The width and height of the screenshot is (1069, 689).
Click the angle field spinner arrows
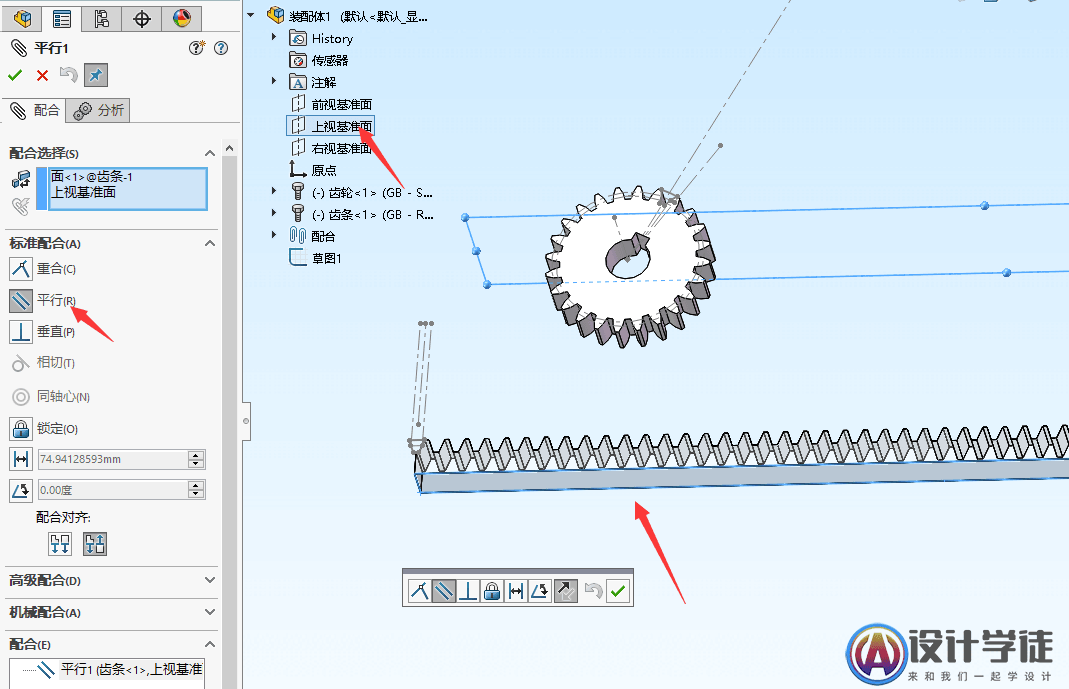point(196,490)
